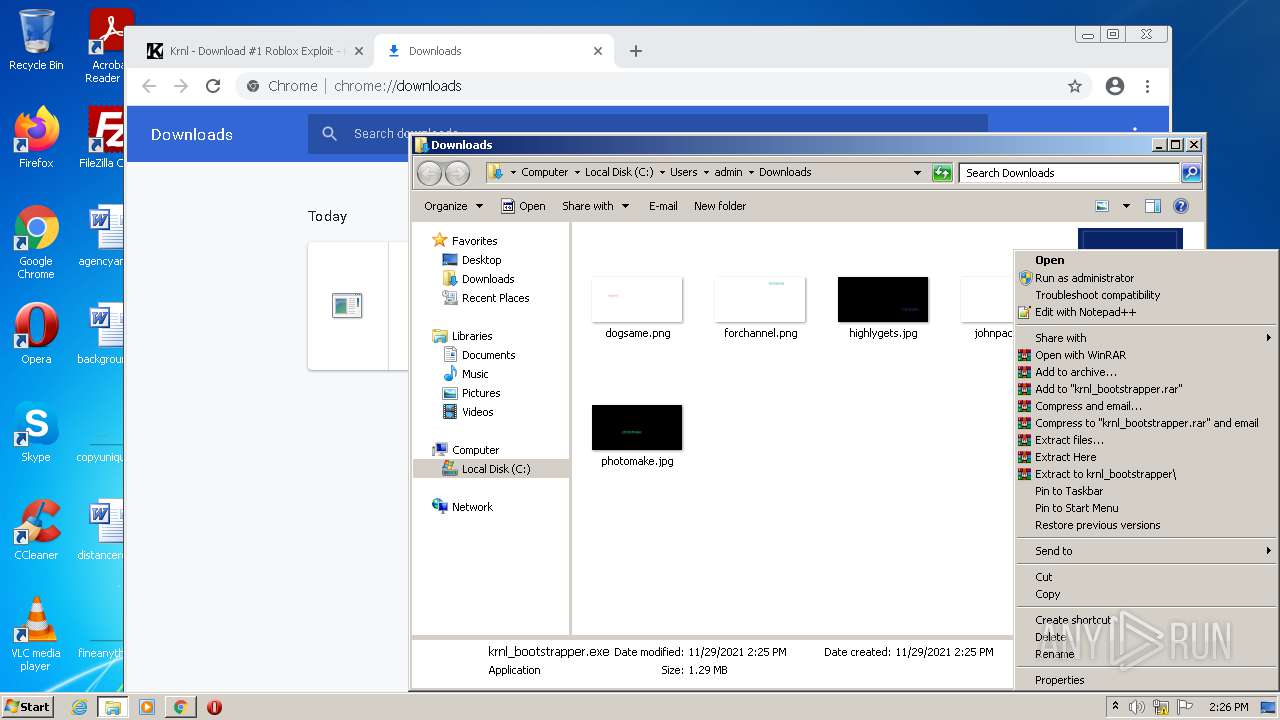1280x720 pixels.
Task: Bookmark this page with star icon
Action: 1075,86
